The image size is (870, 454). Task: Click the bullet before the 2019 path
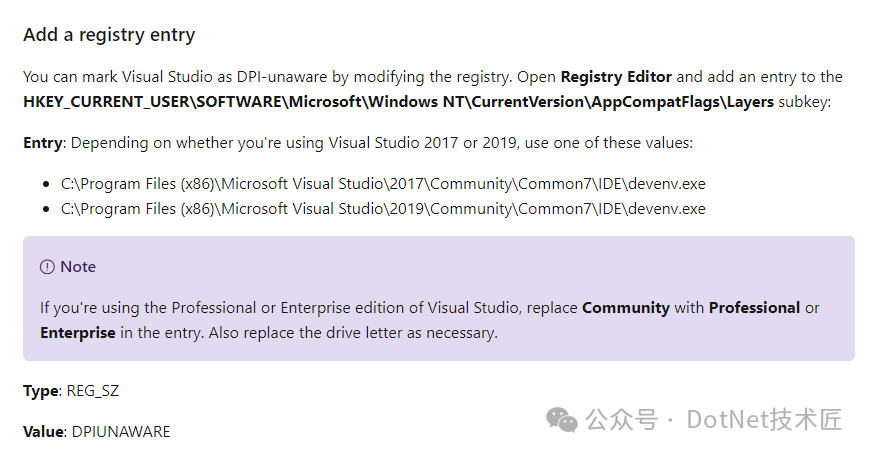[46, 210]
